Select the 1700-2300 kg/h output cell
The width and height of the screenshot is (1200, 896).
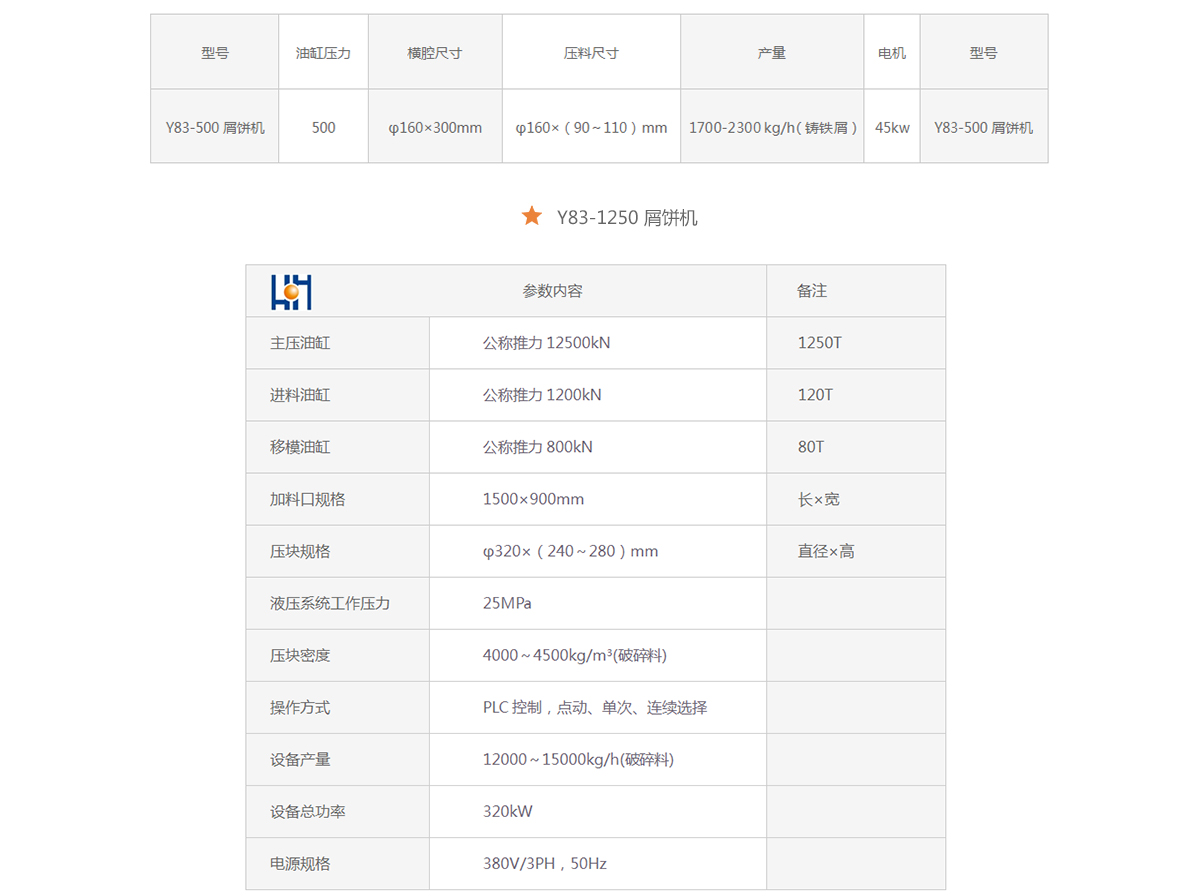pos(773,127)
